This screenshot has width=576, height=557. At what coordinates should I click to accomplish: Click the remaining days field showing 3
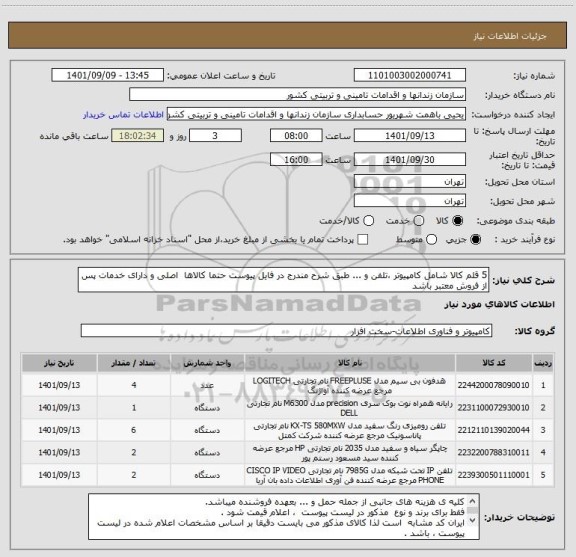[x=215, y=136]
